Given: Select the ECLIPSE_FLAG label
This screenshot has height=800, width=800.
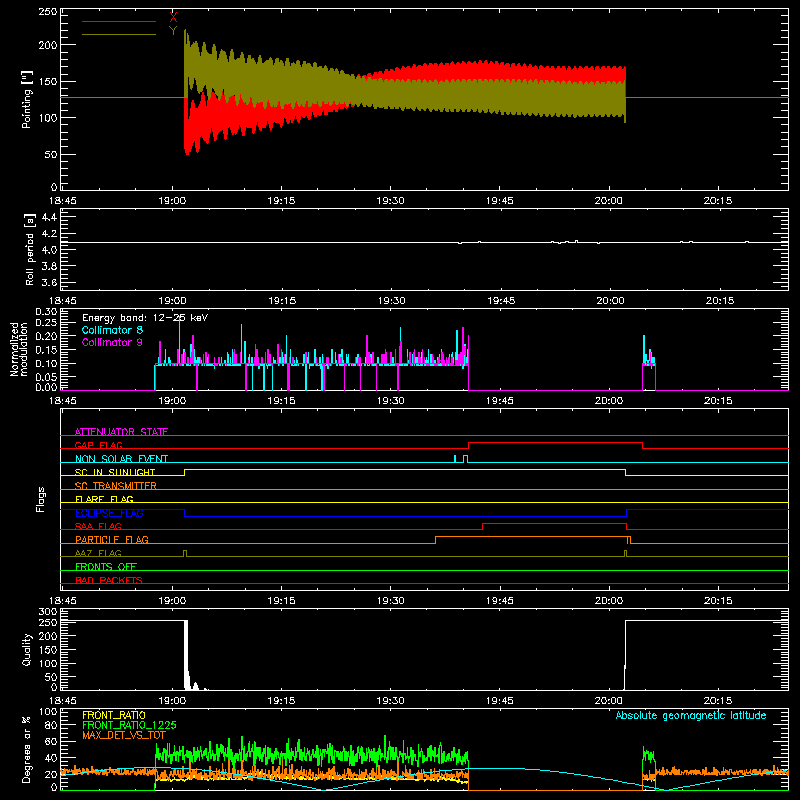Looking at the screenshot, I should pos(109,513).
